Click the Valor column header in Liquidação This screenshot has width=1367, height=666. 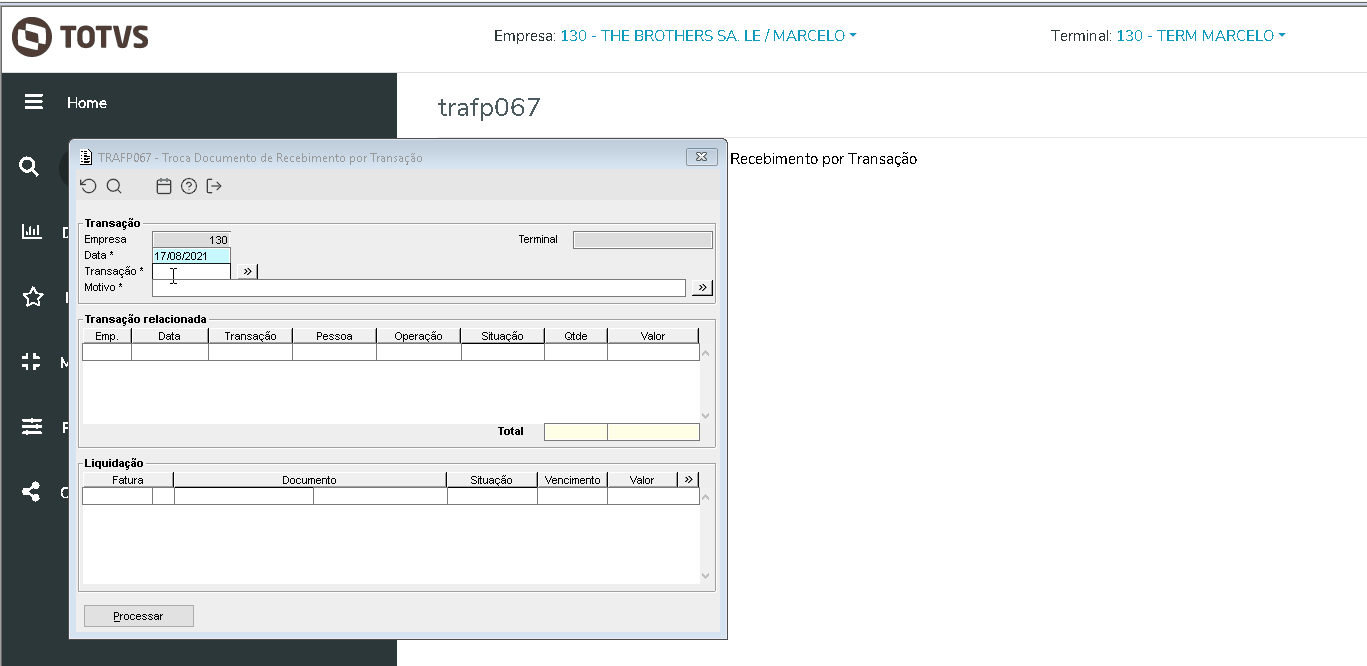pyautogui.click(x=642, y=480)
